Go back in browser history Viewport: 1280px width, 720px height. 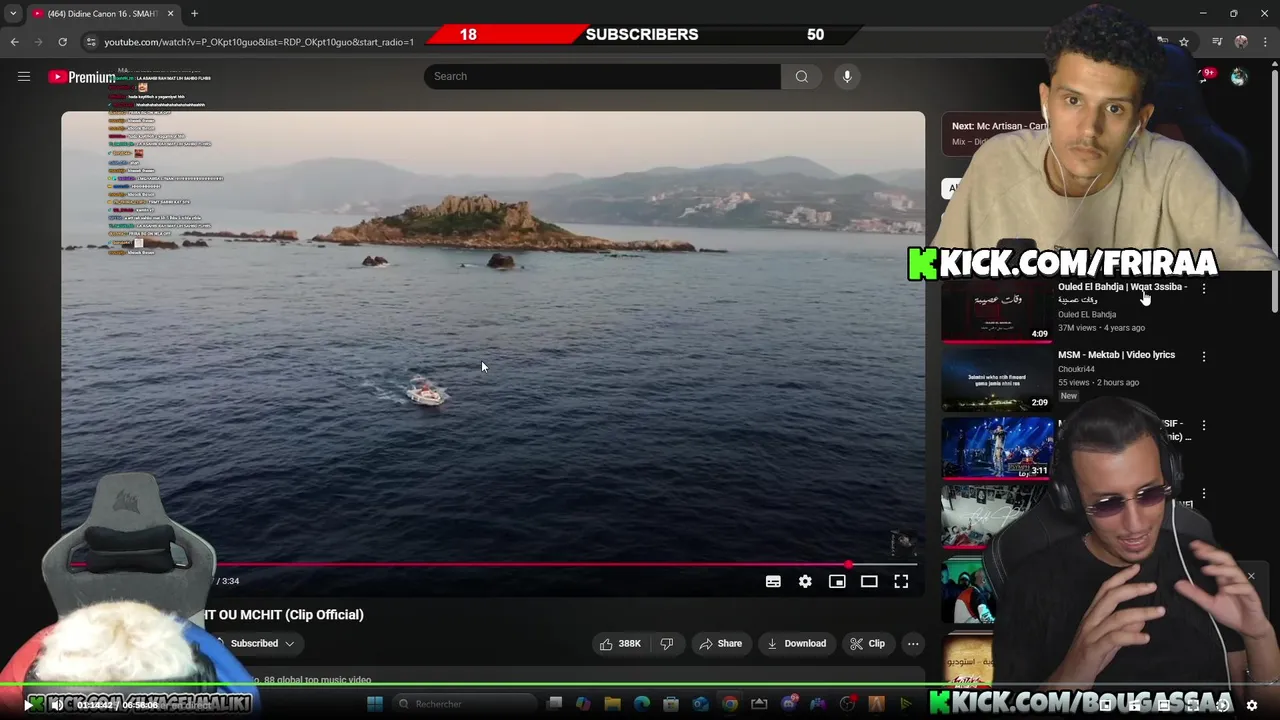[x=14, y=42]
